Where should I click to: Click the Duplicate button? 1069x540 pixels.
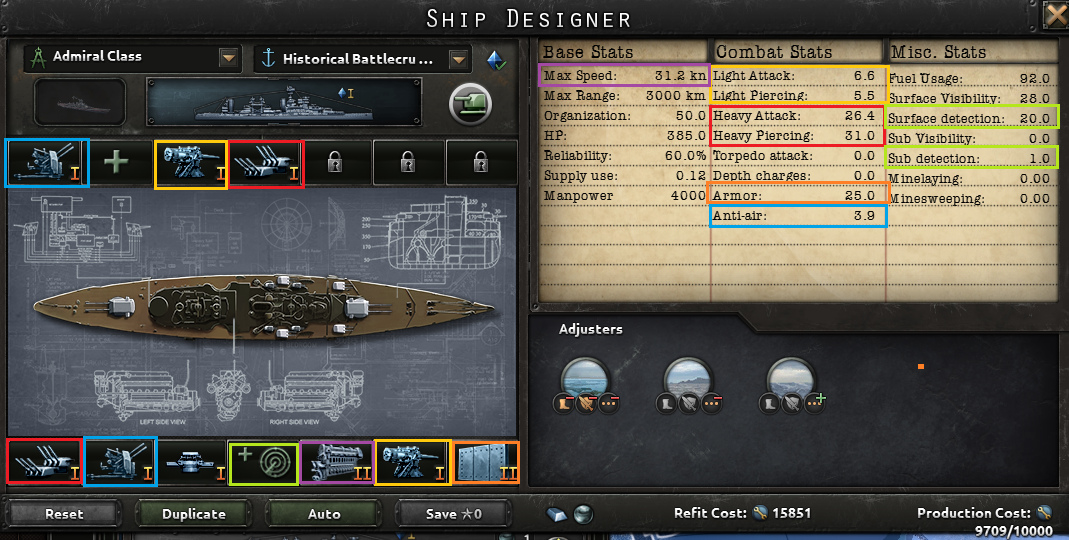point(194,514)
